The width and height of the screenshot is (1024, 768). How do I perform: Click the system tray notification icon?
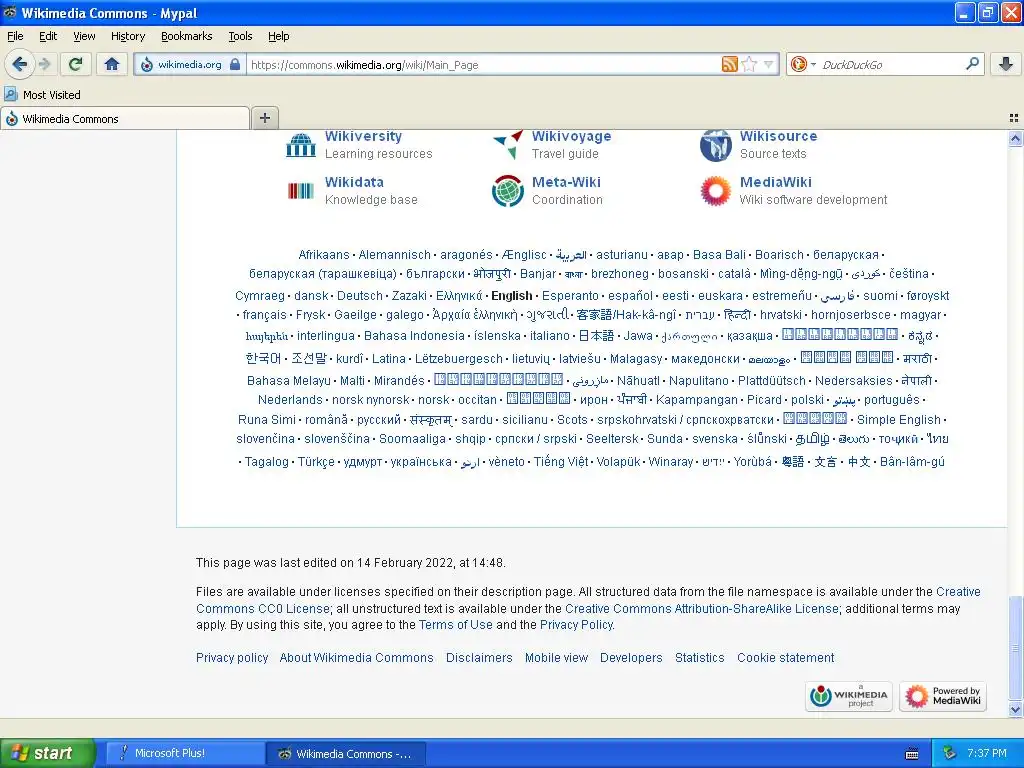[950, 753]
